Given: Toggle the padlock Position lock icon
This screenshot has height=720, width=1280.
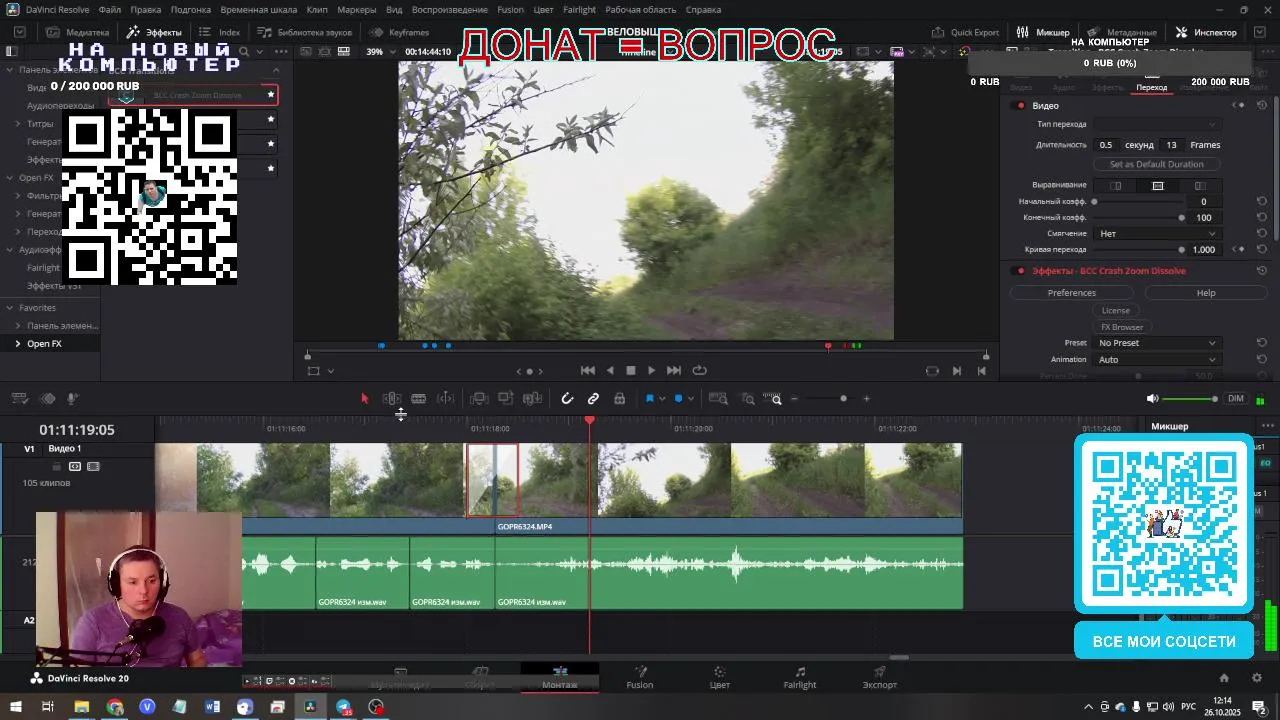Looking at the screenshot, I should point(620,399).
